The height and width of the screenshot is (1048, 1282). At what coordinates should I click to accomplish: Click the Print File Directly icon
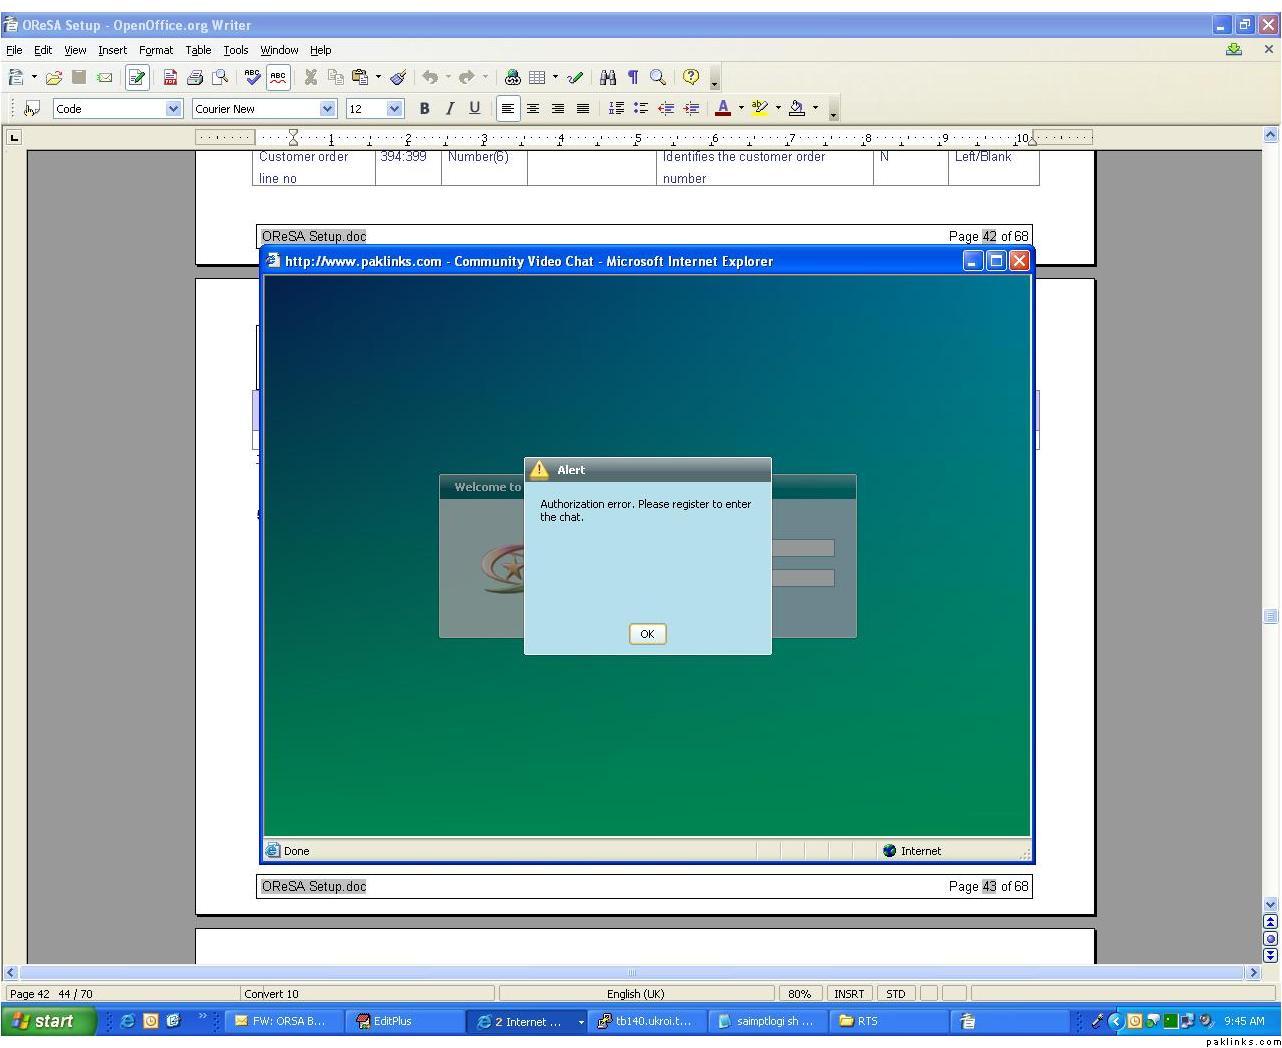(x=195, y=77)
